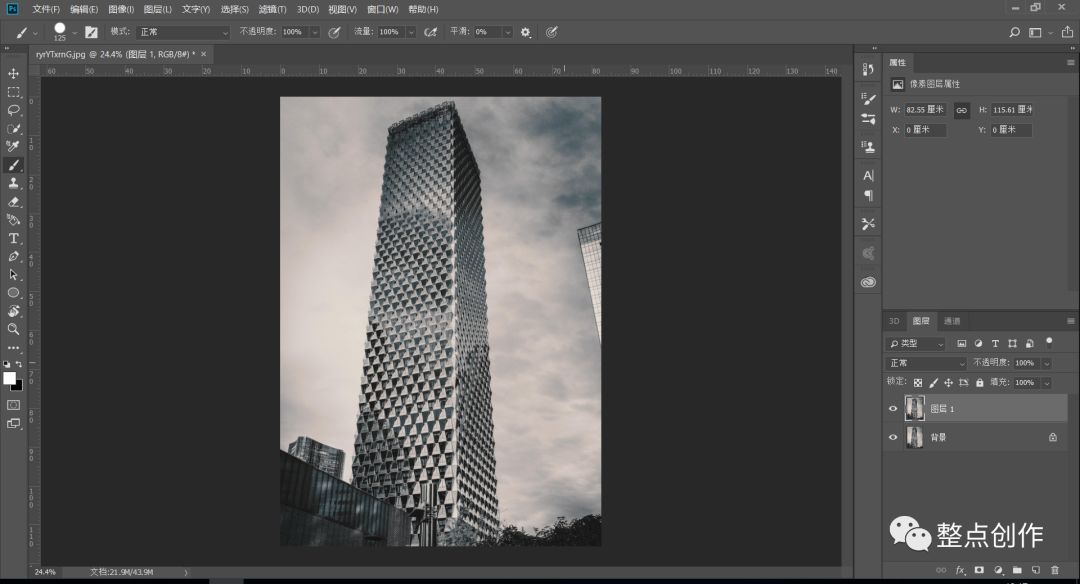Select the Move tool
This screenshot has width=1080, height=584.
click(x=13, y=74)
